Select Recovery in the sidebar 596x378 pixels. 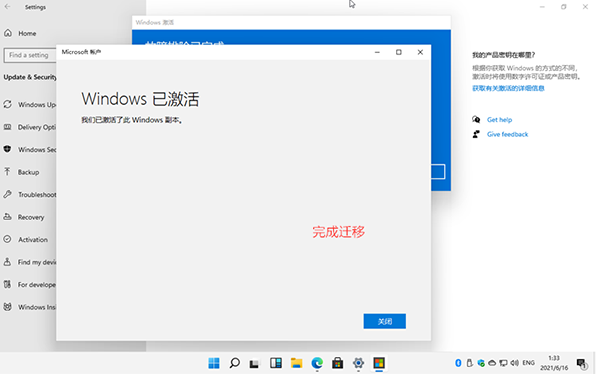pos(31,217)
